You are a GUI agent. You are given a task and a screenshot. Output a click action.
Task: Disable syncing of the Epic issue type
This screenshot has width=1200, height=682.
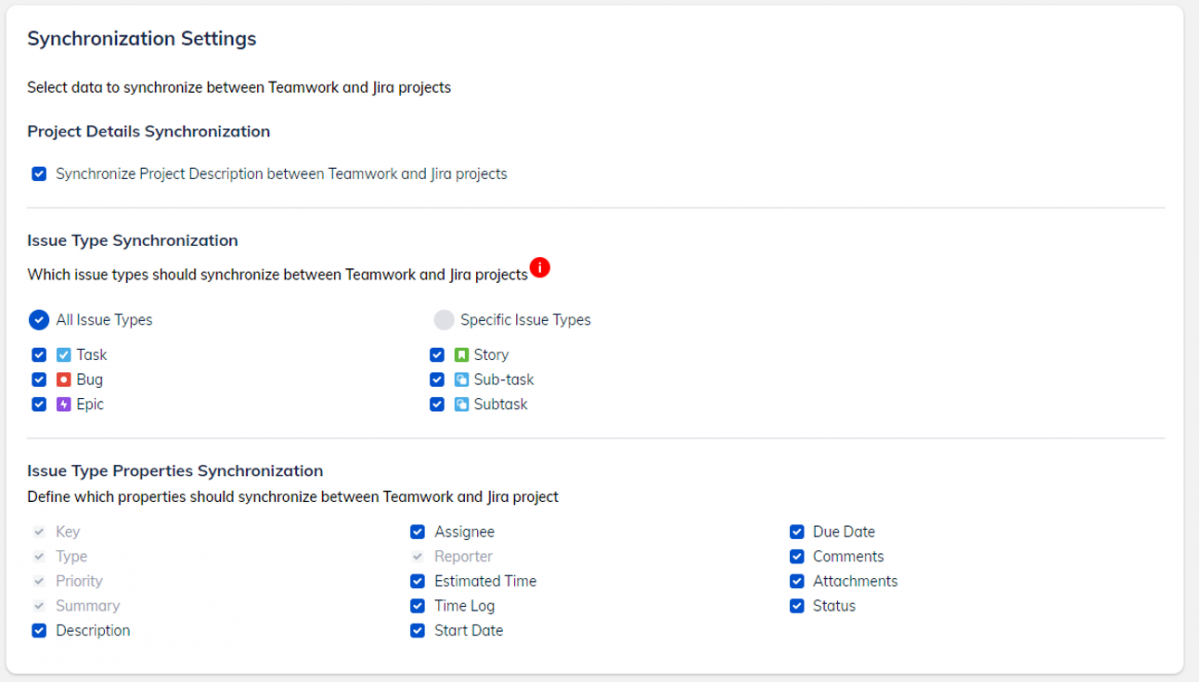pos(38,404)
